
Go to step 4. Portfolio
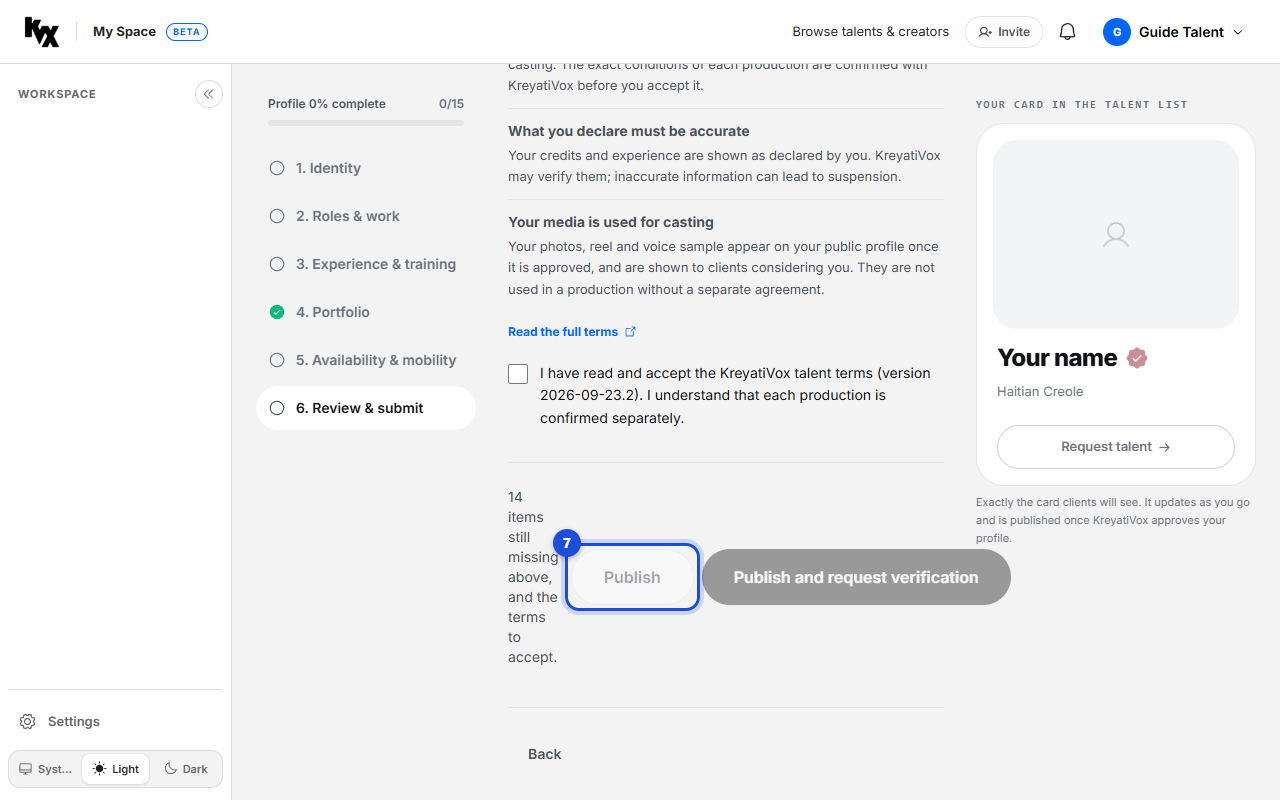(x=366, y=312)
